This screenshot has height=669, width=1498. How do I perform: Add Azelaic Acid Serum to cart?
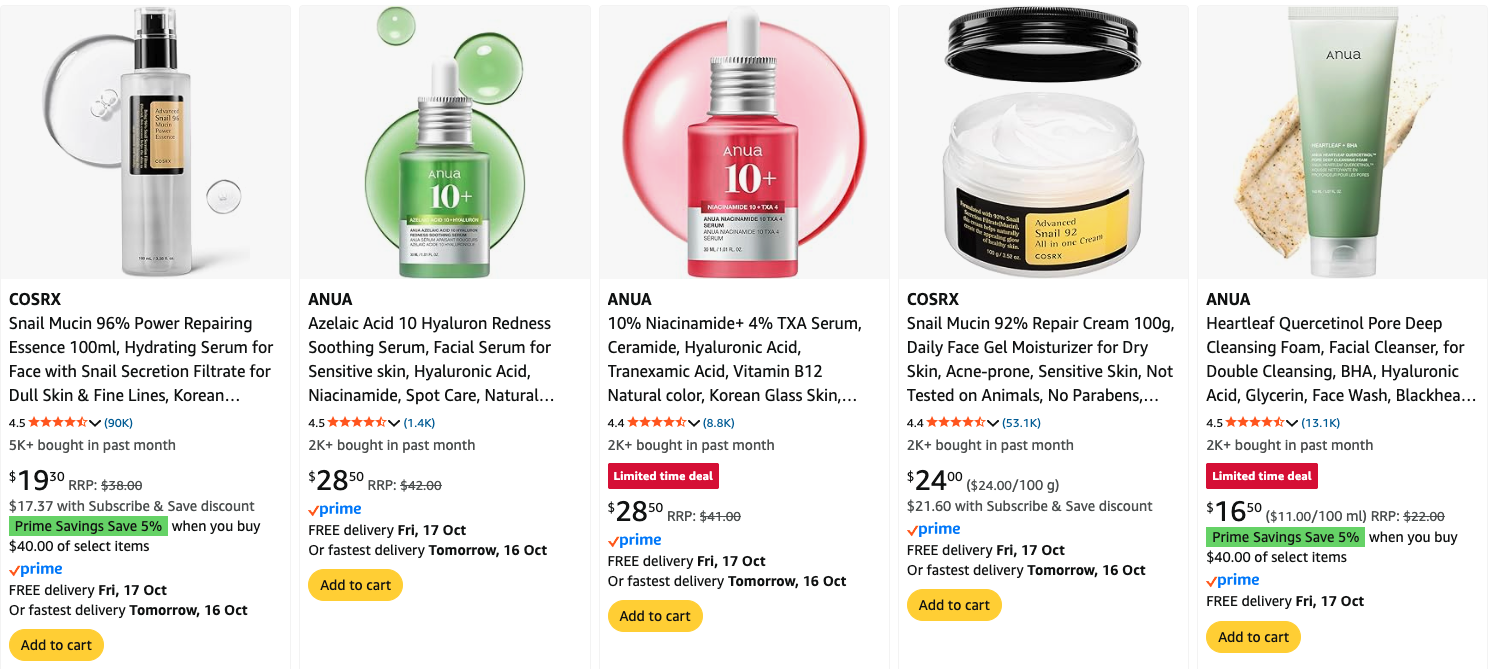(x=355, y=585)
